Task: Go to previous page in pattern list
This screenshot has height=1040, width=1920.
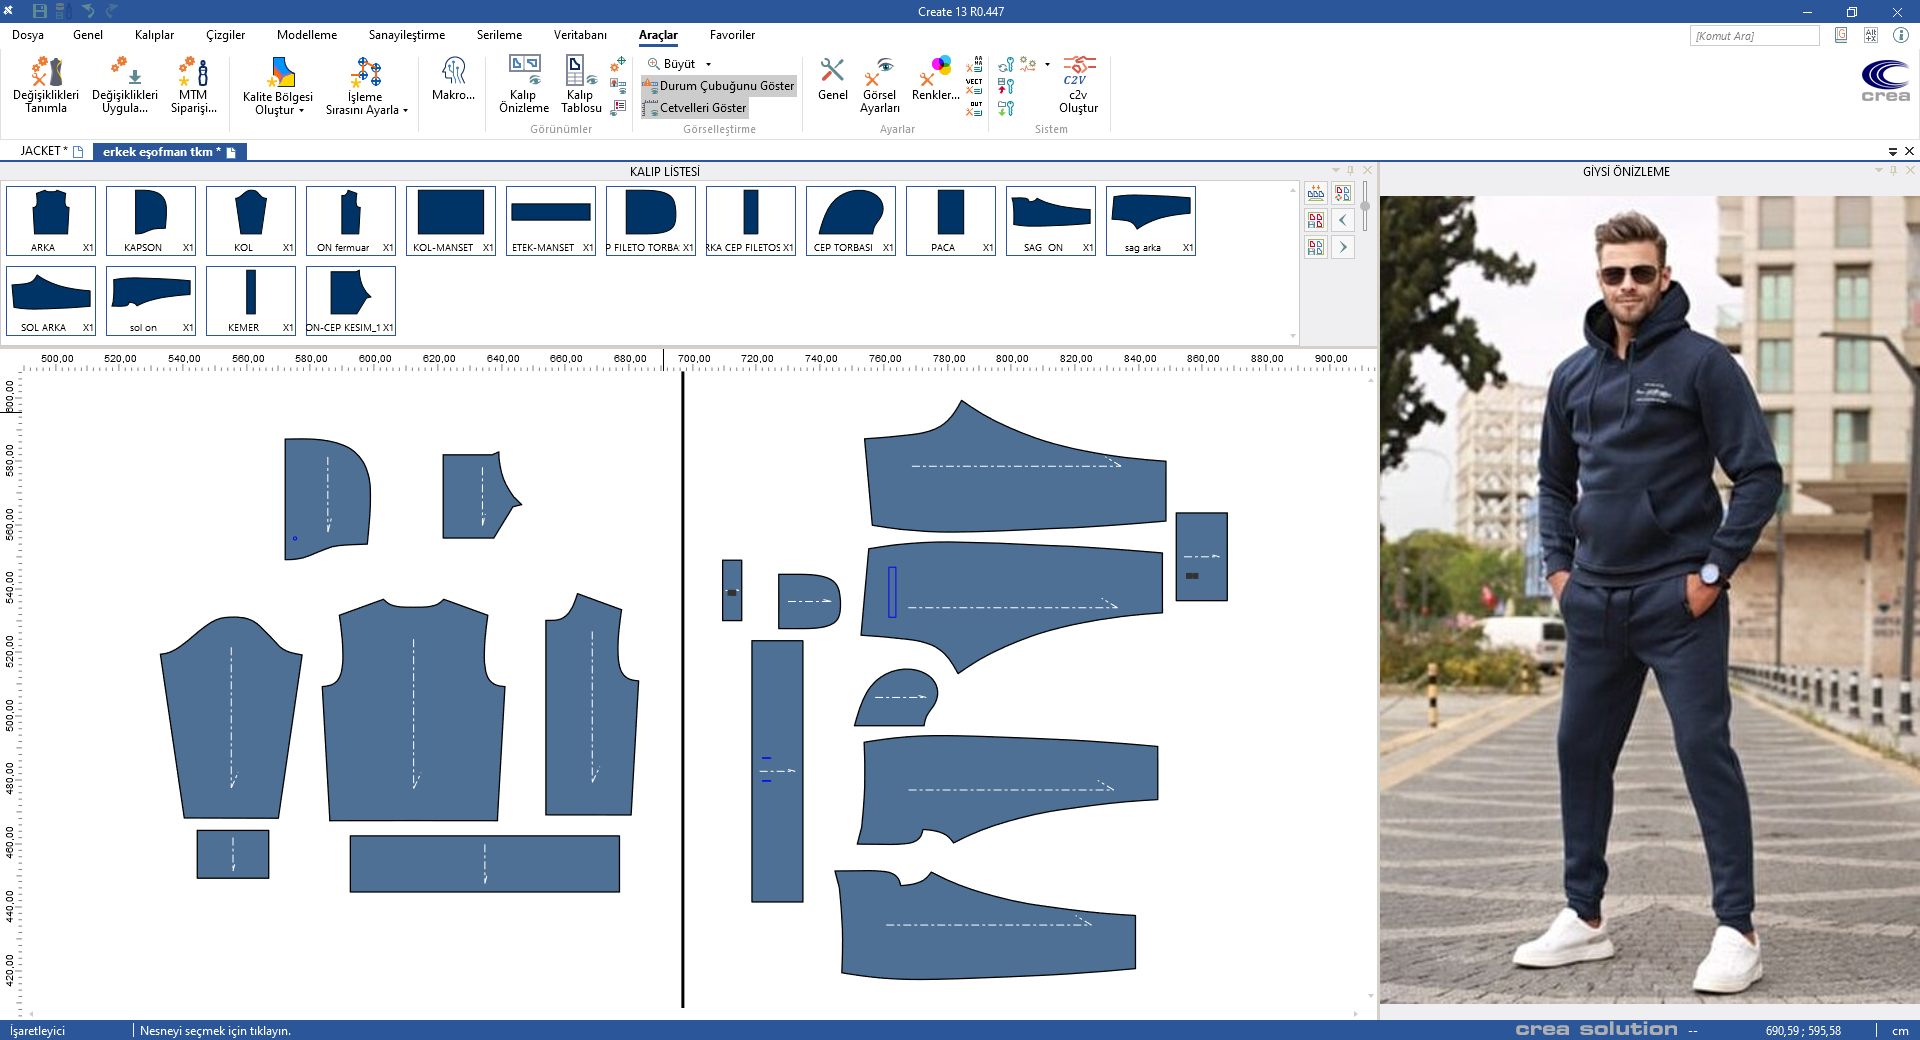Action: 1343,220
